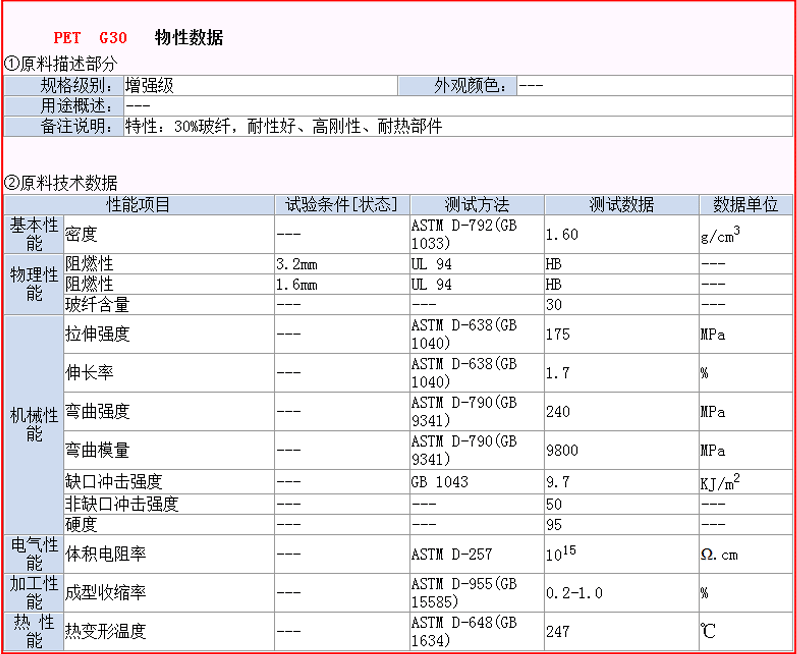The height and width of the screenshot is (654, 797).
Task: Click the "热变形温度" value 247
Action: [558, 632]
